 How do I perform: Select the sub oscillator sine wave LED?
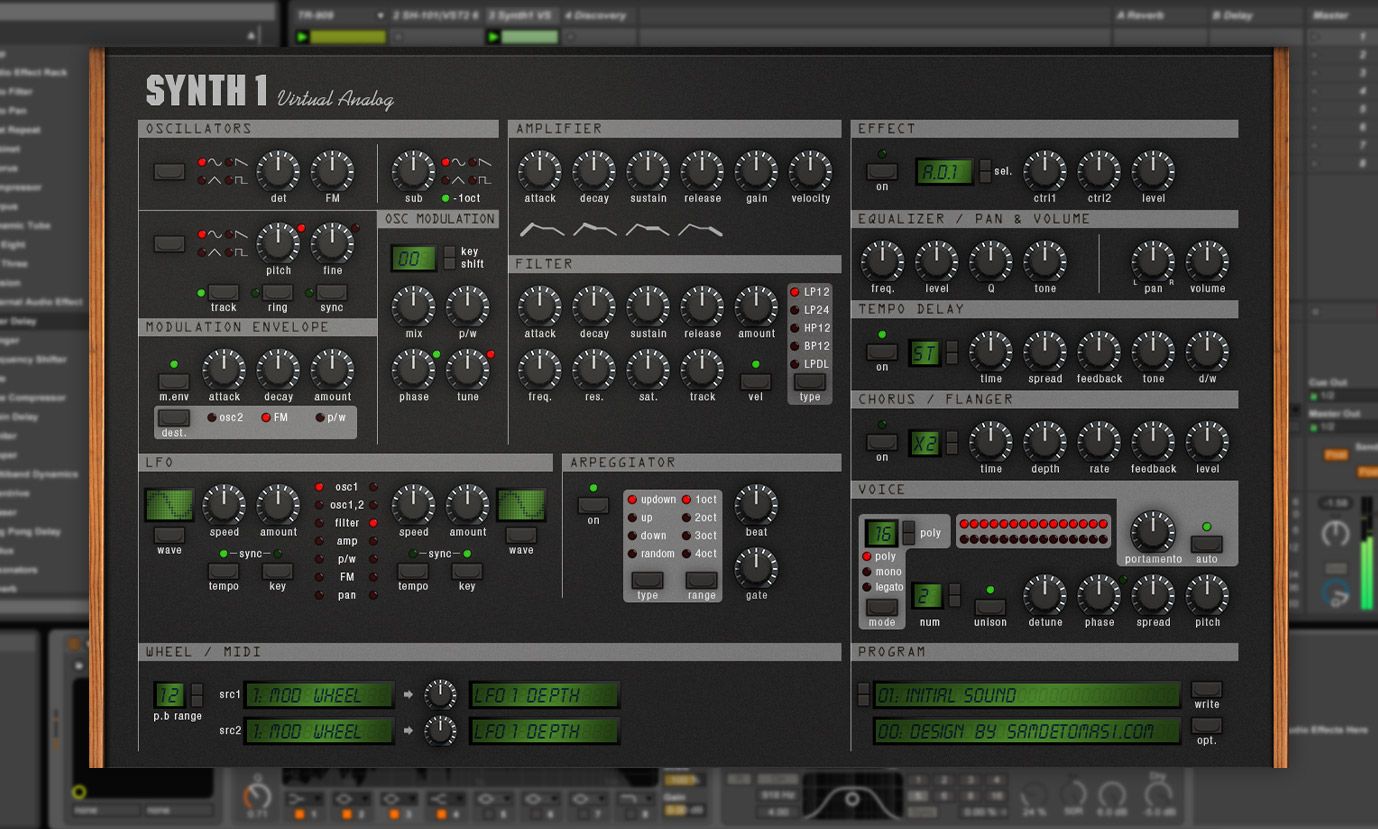[446, 163]
